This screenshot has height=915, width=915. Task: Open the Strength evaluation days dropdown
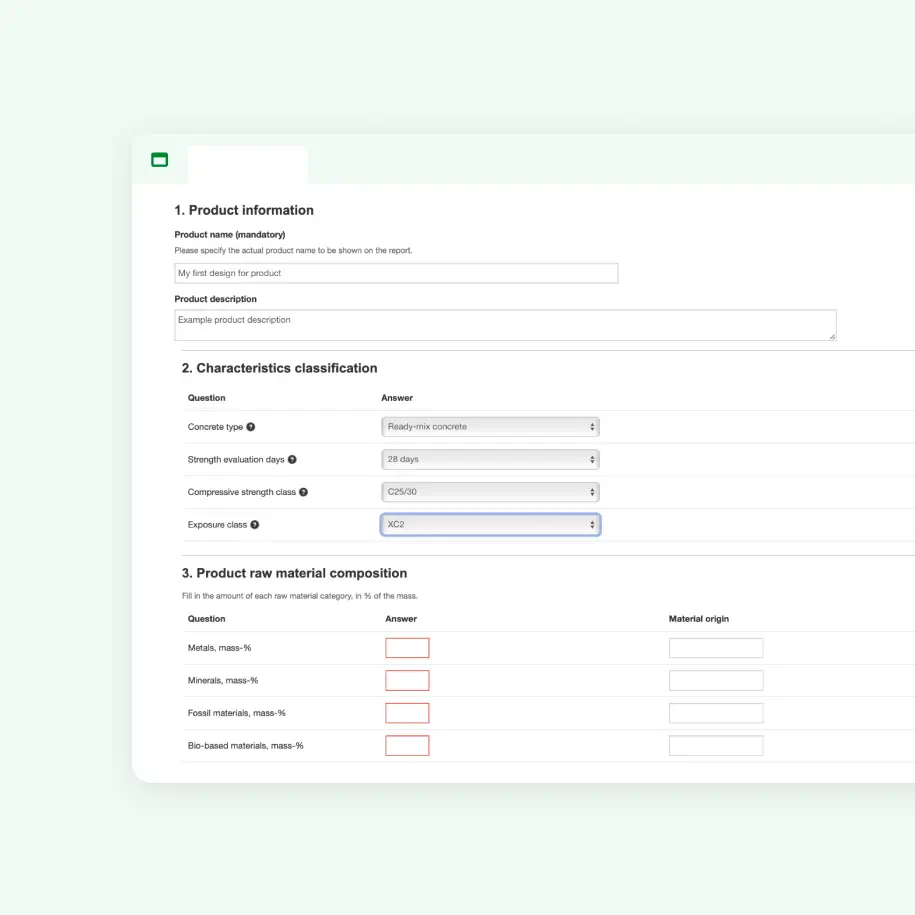point(490,460)
